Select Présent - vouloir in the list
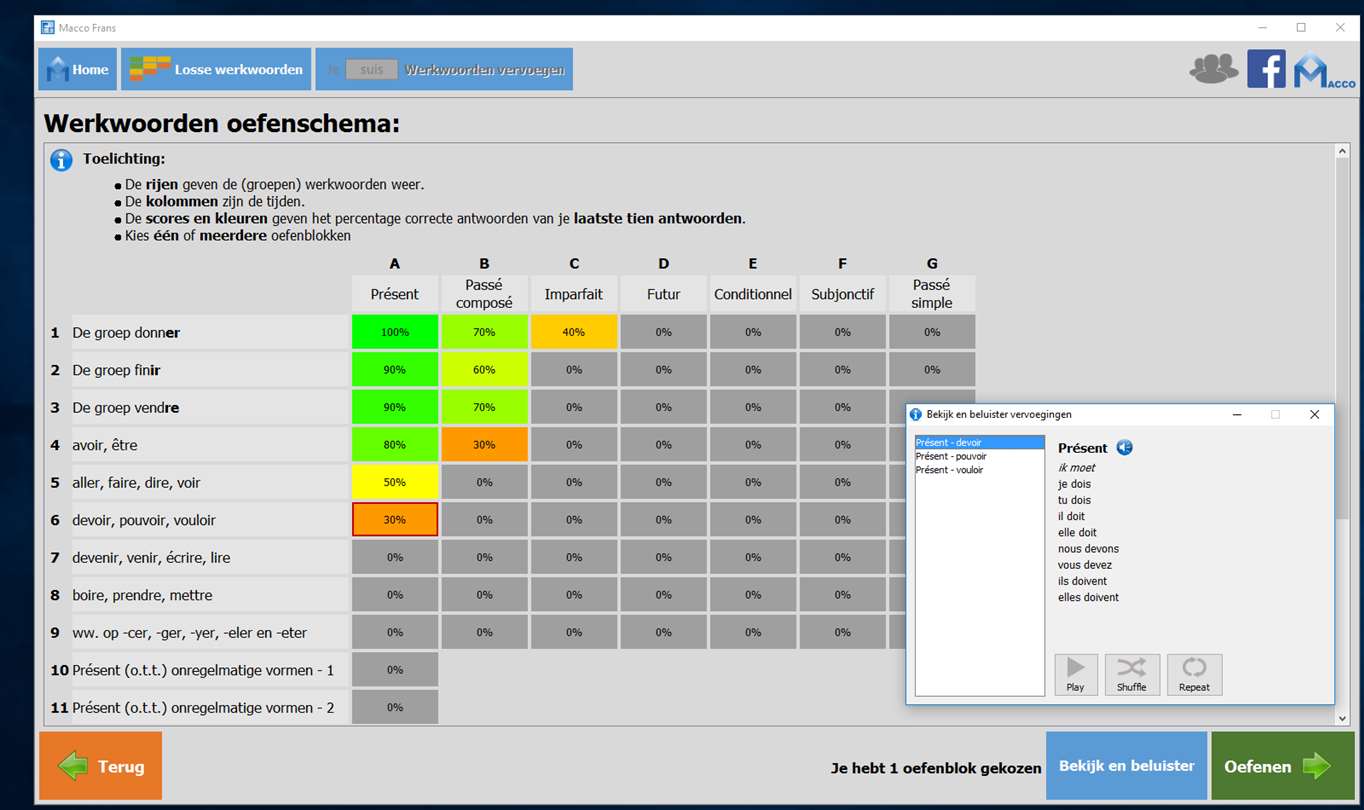Viewport: 1364px width, 810px height. tap(980, 470)
